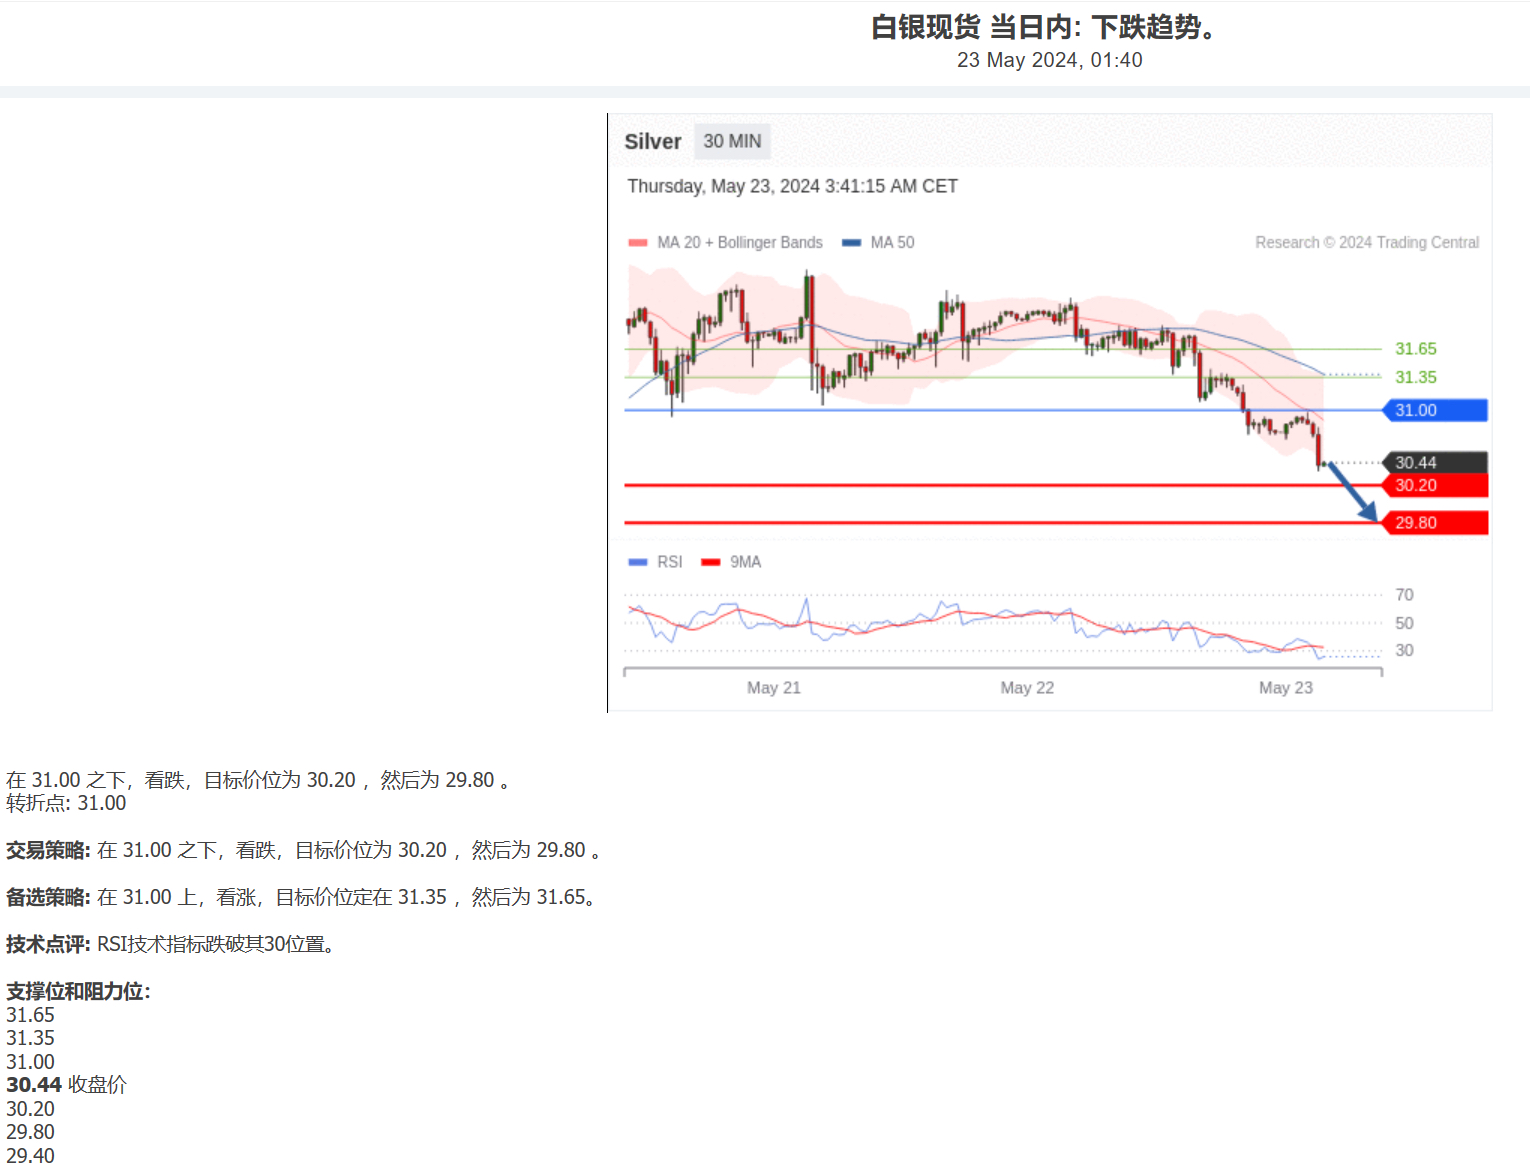This screenshot has width=1530, height=1164.
Task: Toggle the MA 50 line visibility
Action: [890, 242]
